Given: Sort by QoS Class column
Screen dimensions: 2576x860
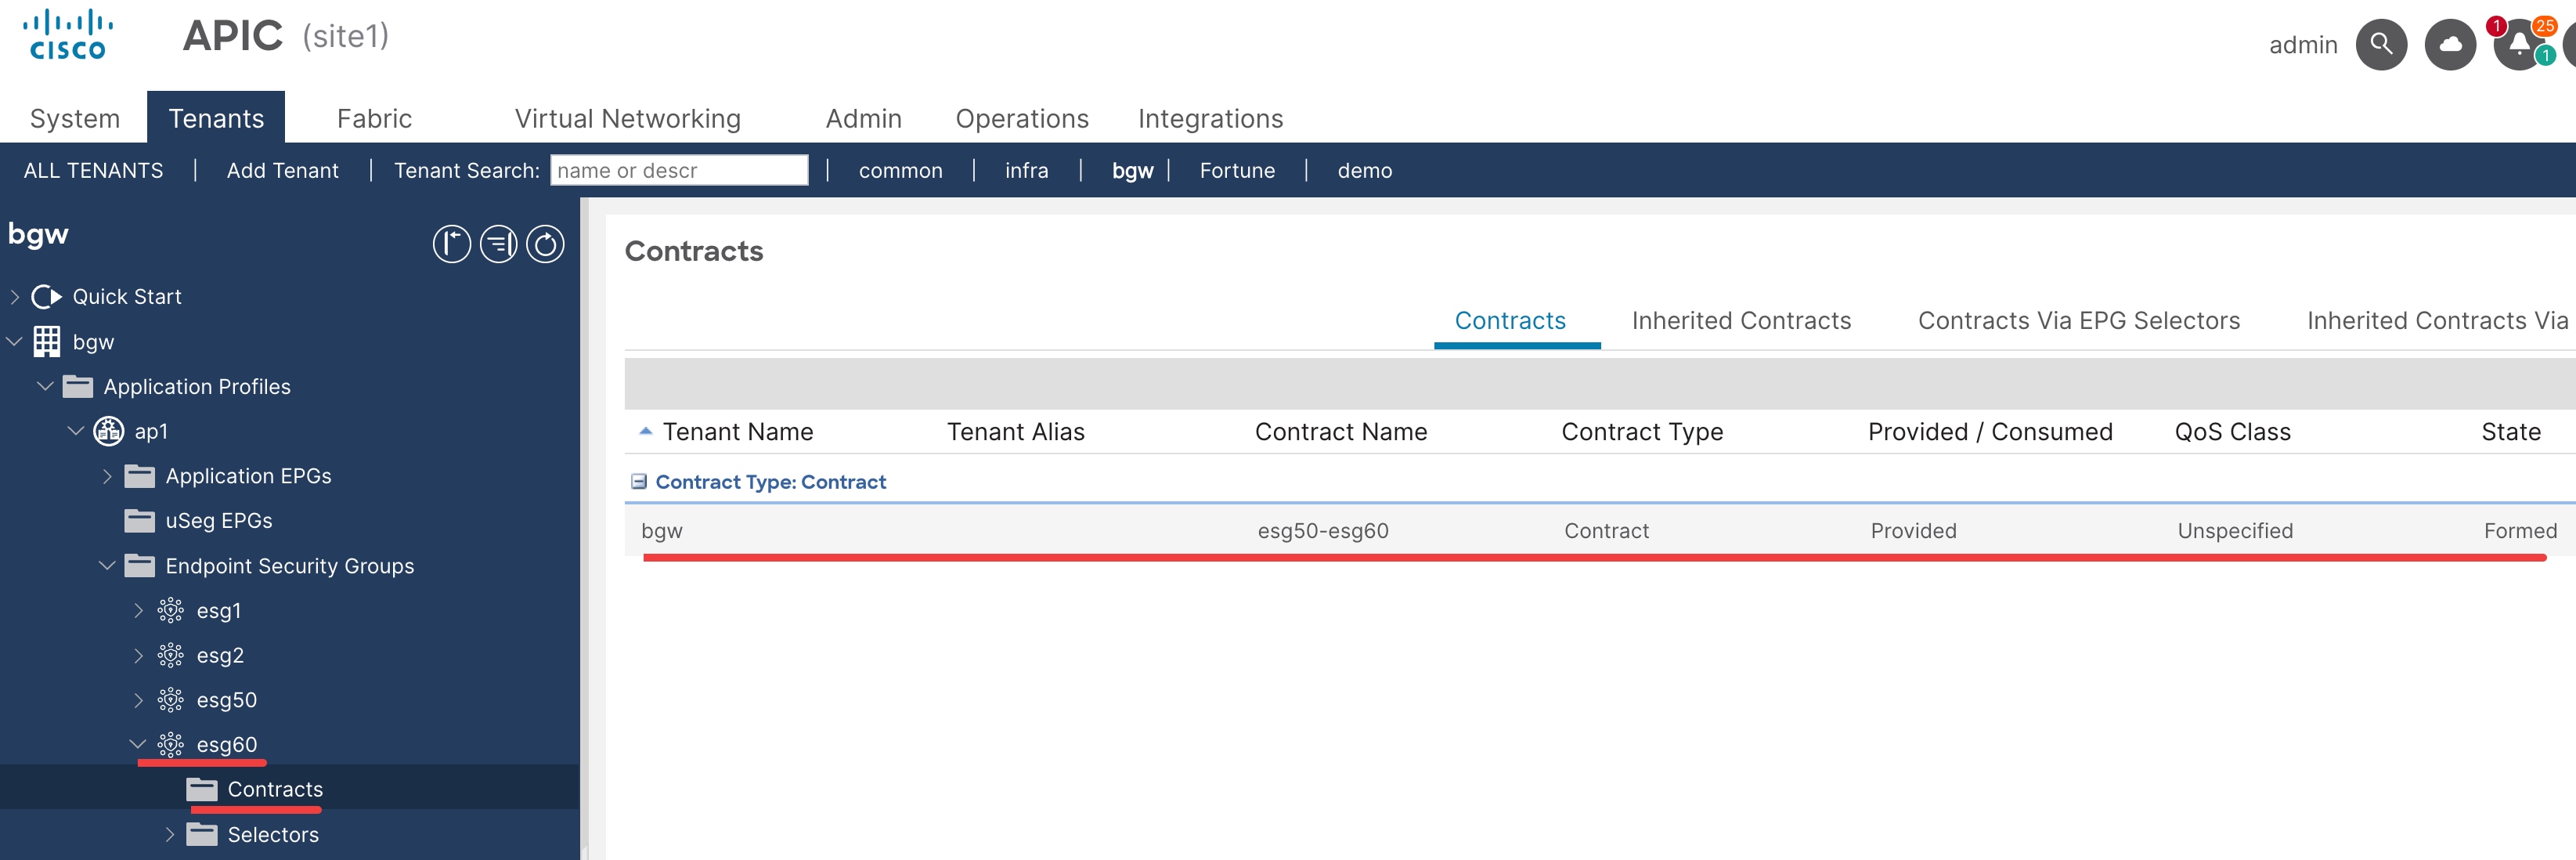Looking at the screenshot, I should 2232,432.
